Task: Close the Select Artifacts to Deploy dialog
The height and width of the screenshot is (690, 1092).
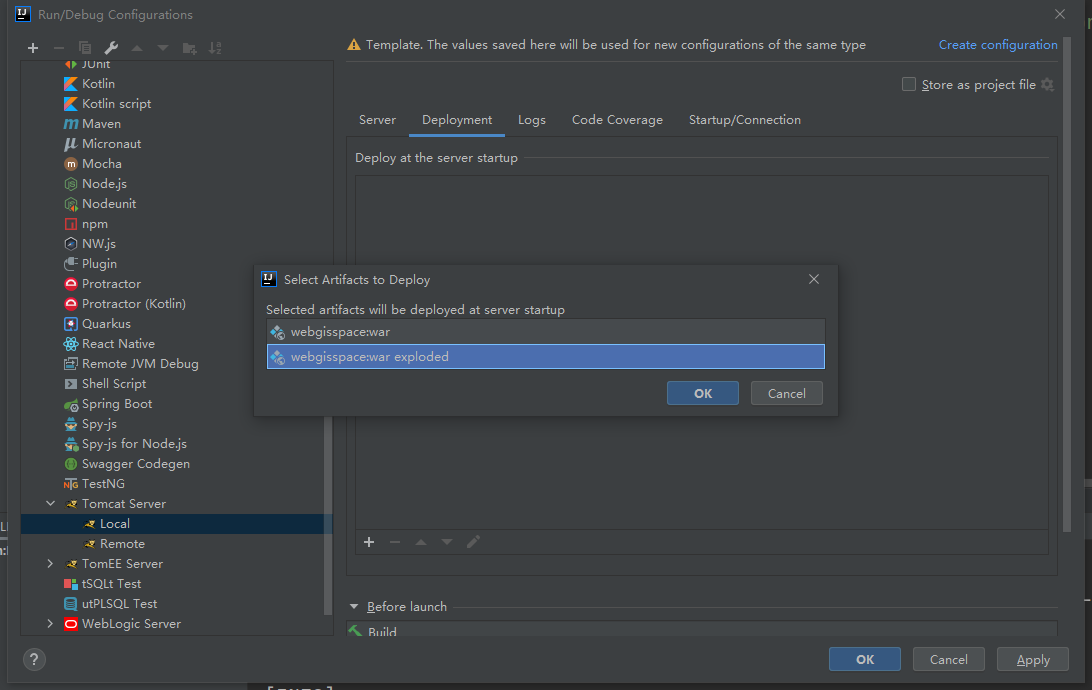Action: (813, 279)
